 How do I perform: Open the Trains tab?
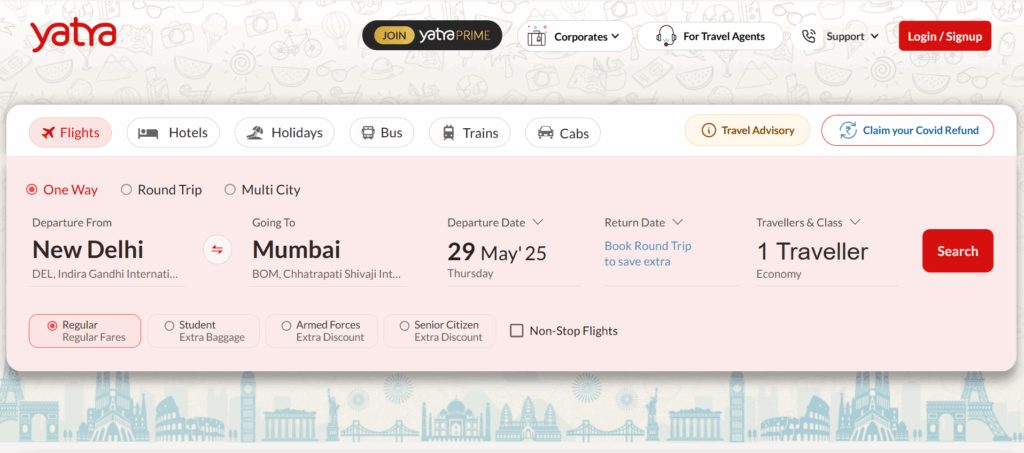(x=469, y=133)
